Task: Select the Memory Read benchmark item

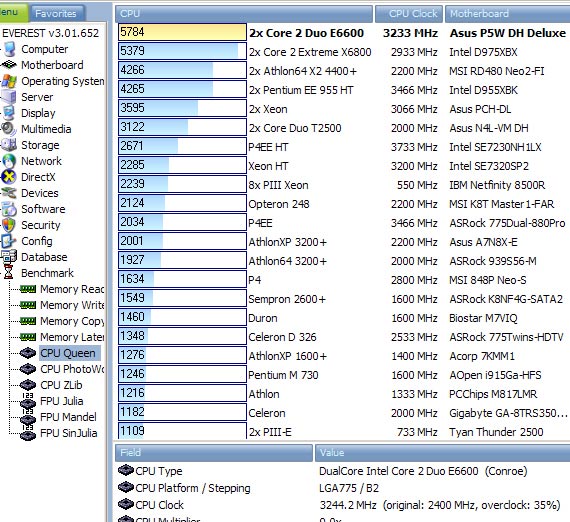Action: tap(72, 289)
